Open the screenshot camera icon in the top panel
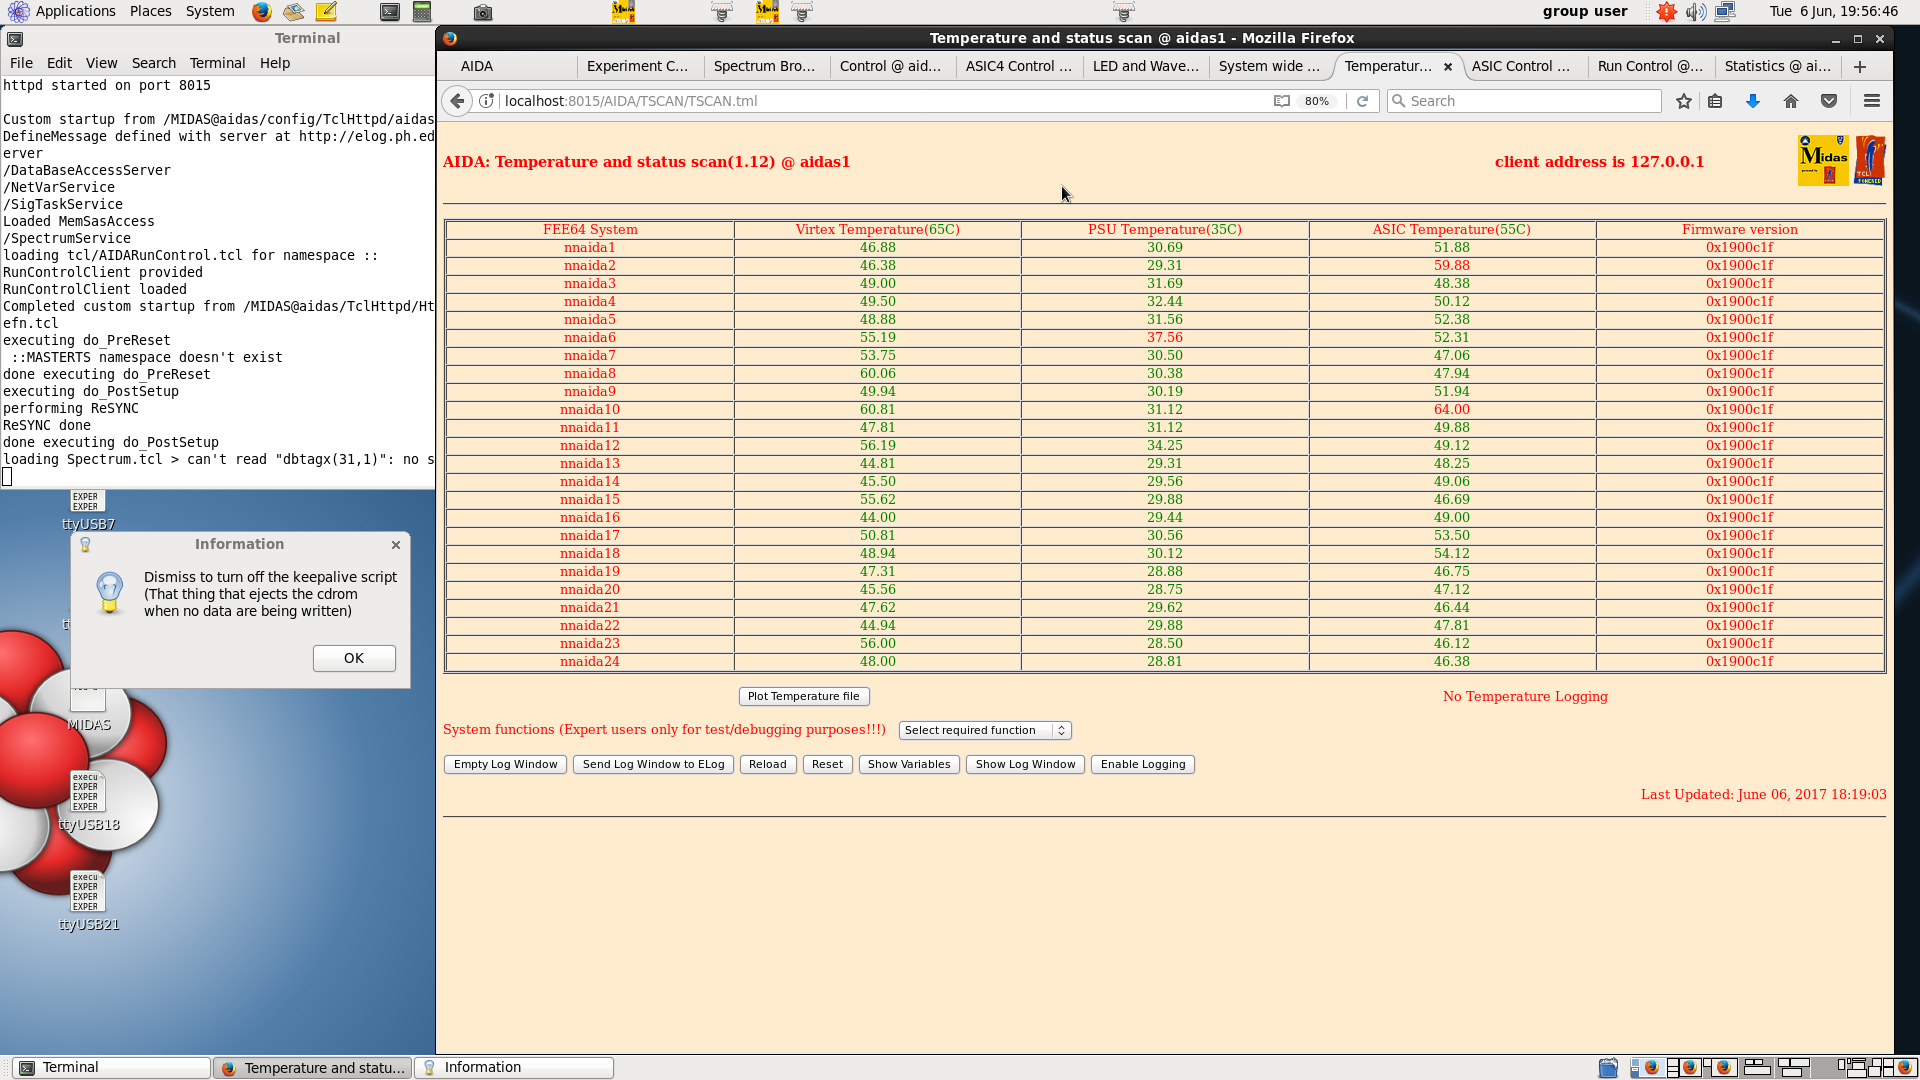The image size is (1920, 1080). tap(483, 12)
